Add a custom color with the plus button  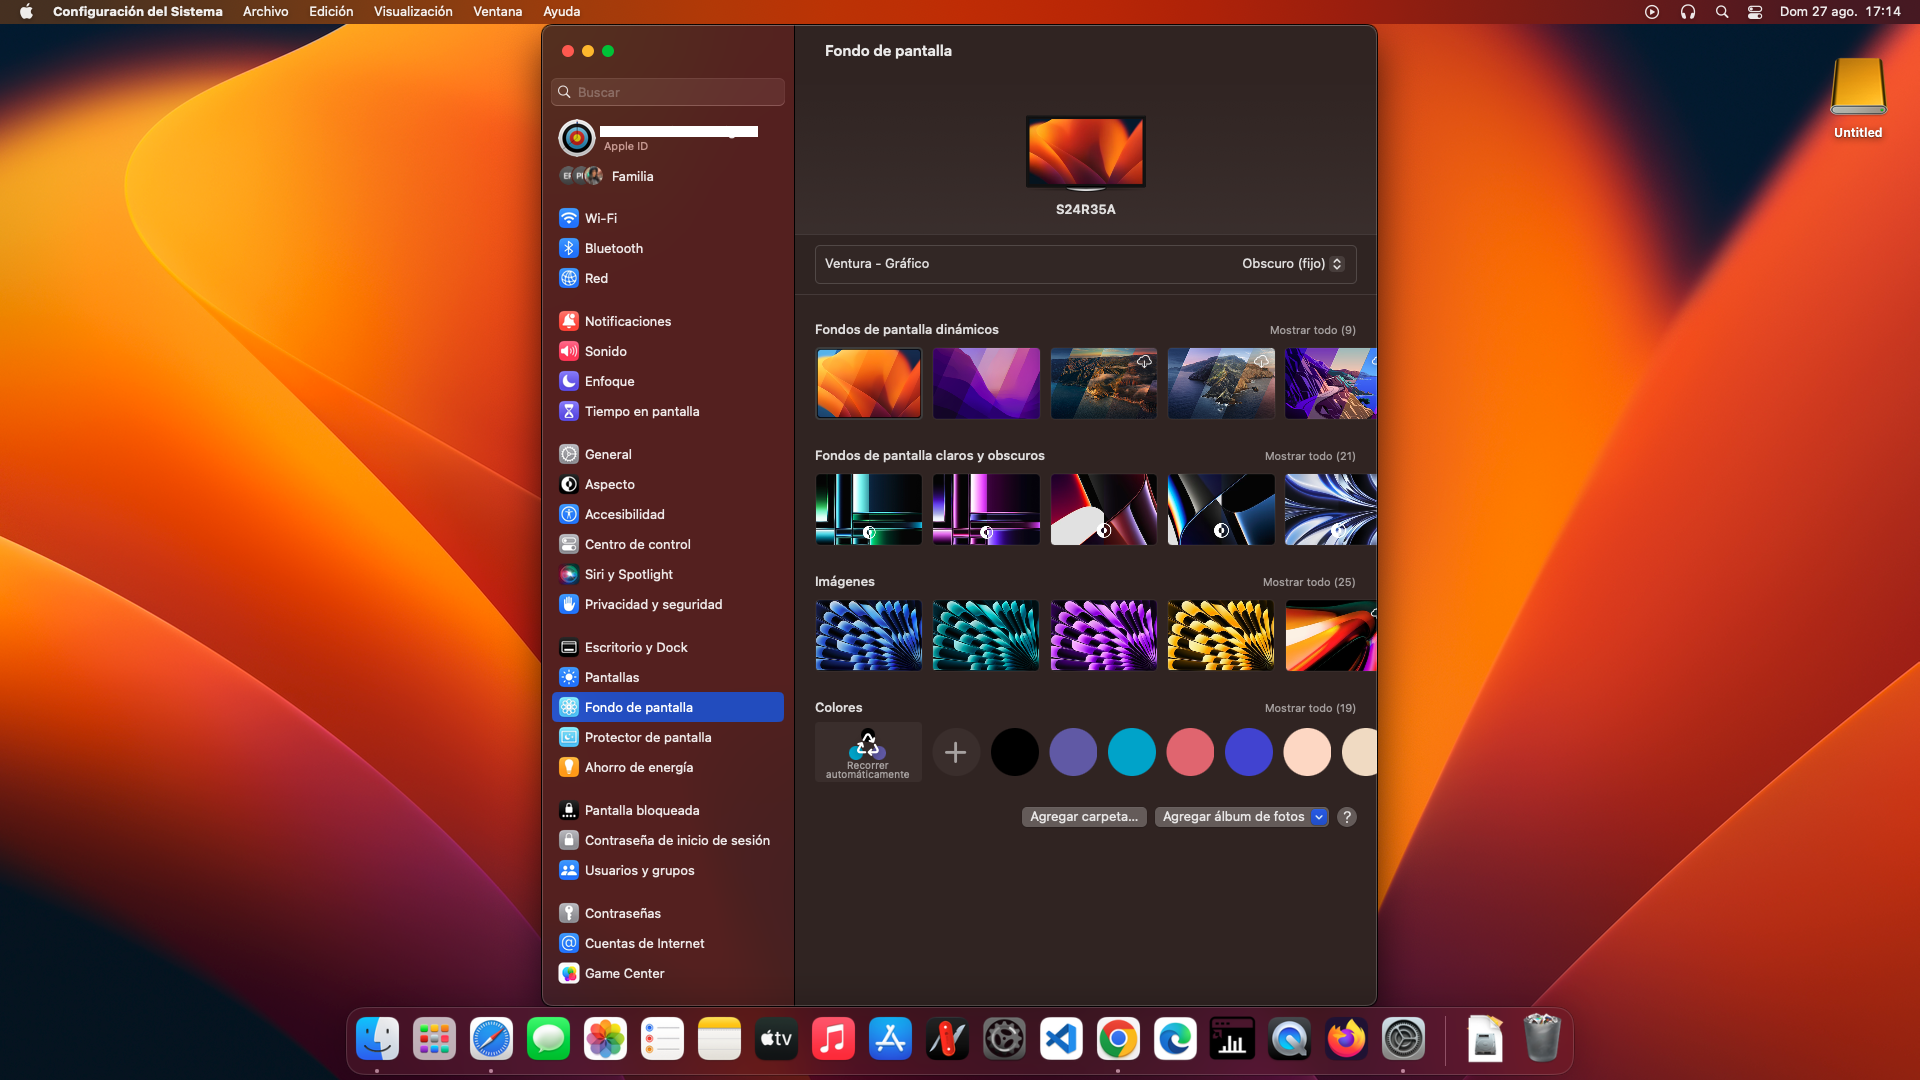click(955, 752)
